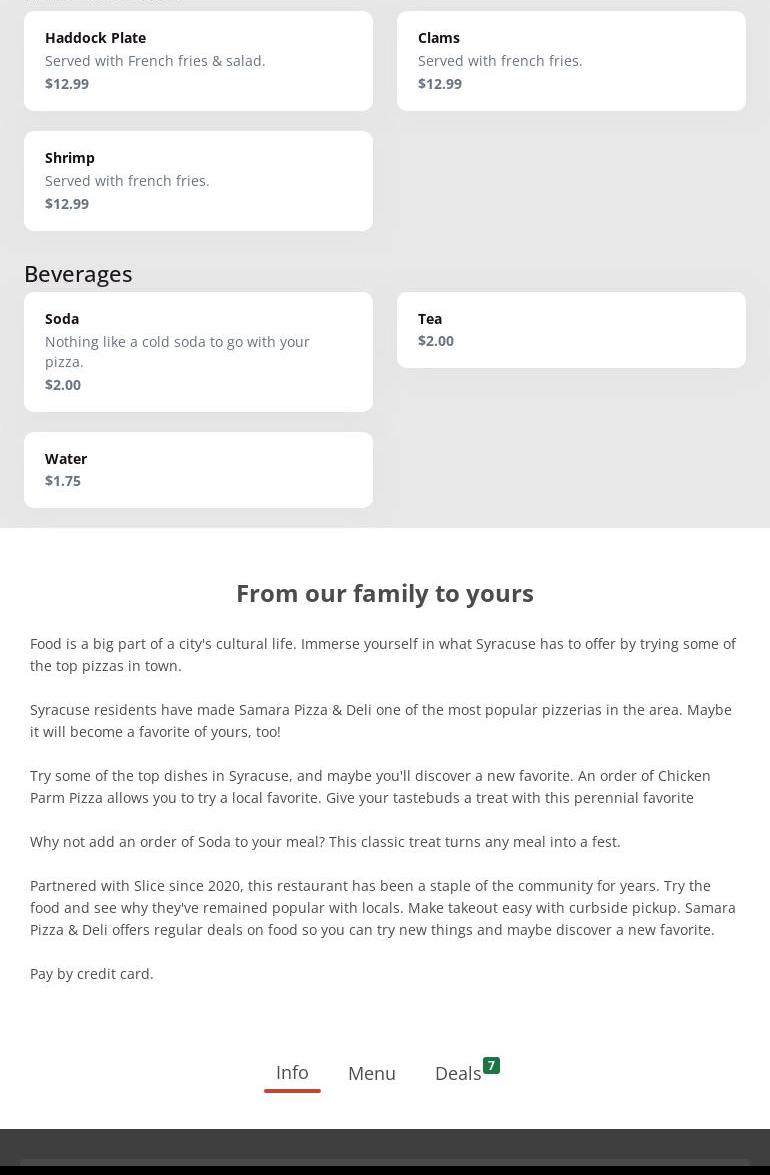Click the "From our family to yours" heading
770x1175 pixels.
pos(385,593)
